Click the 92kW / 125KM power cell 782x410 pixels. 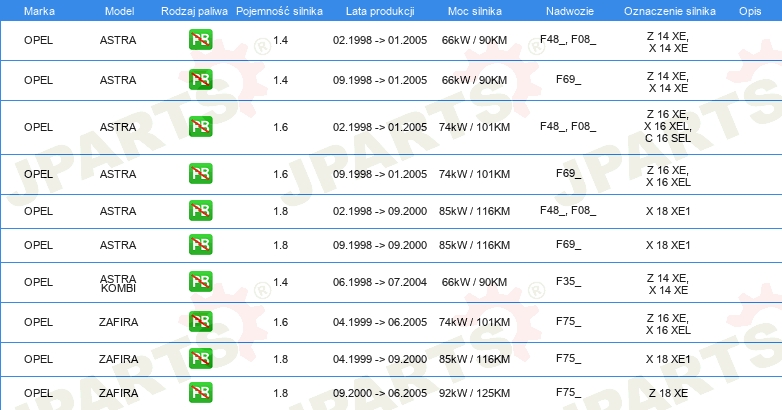pyautogui.click(x=474, y=393)
